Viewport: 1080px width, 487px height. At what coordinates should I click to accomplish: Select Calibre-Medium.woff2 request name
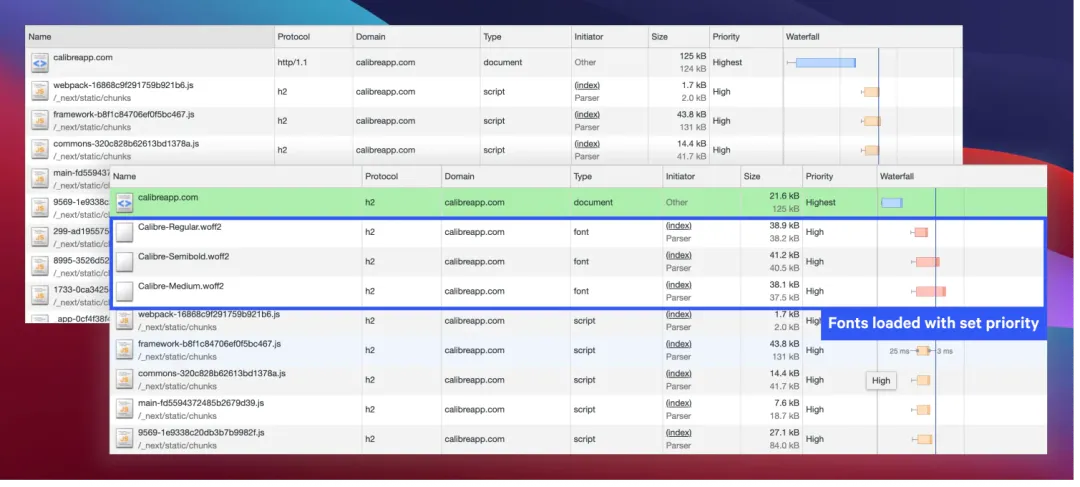[181, 286]
